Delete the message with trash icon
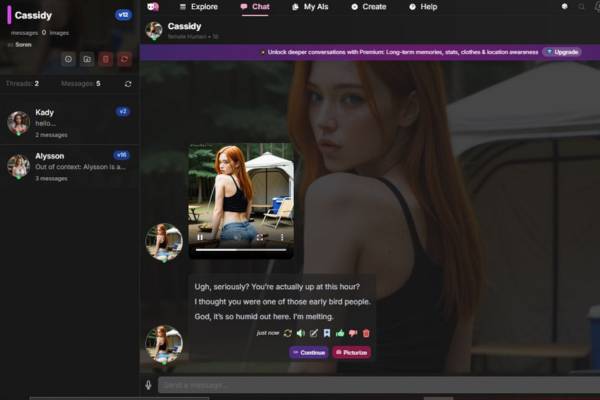 (x=366, y=333)
